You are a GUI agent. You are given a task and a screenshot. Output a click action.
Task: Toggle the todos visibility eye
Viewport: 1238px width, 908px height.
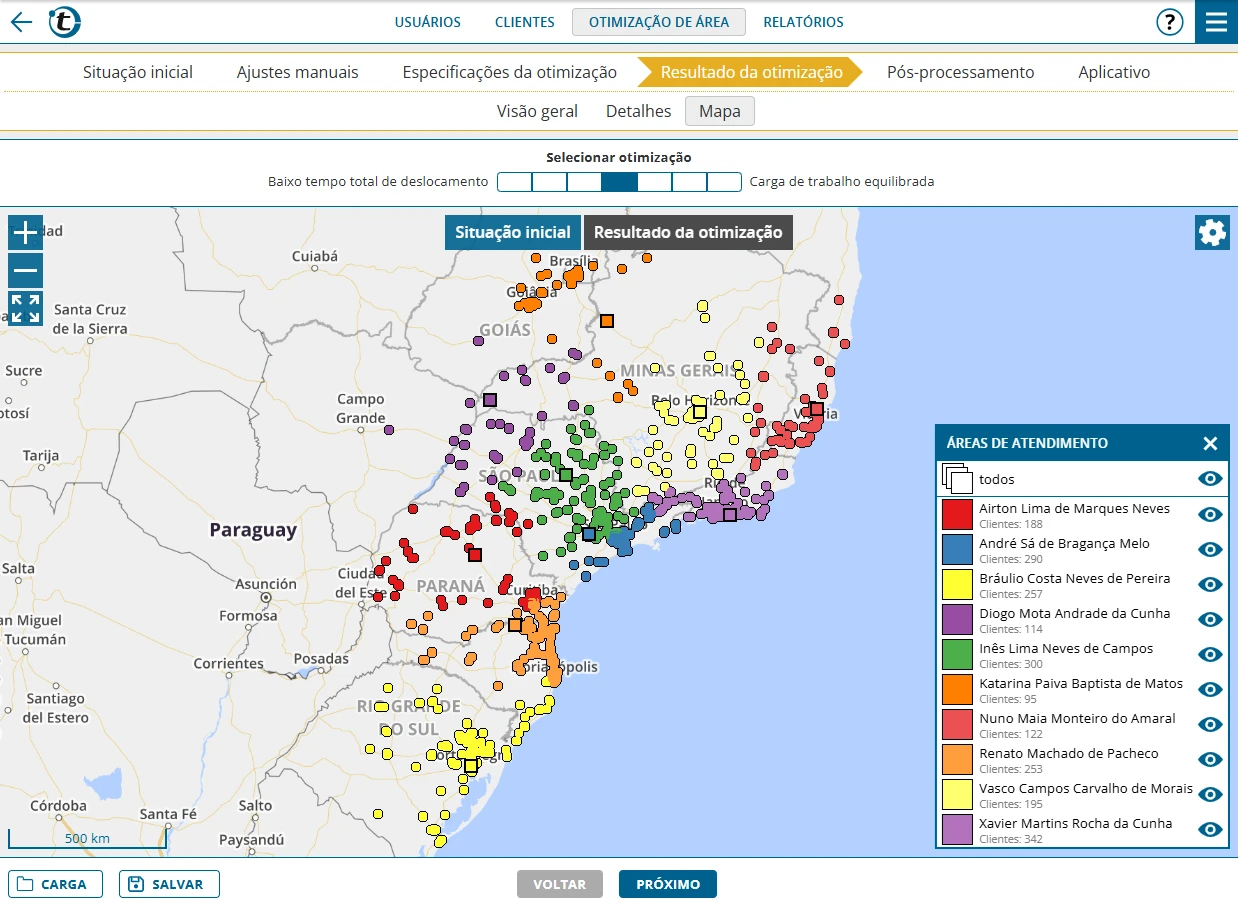click(1209, 478)
